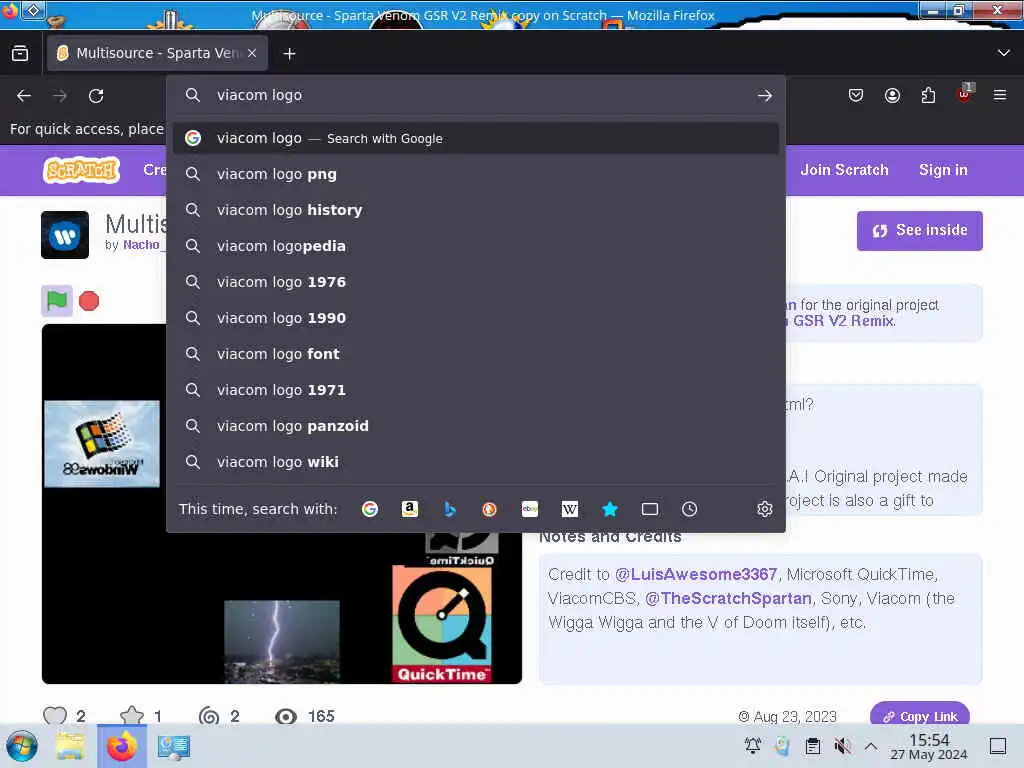Click Sign in link
Image resolution: width=1024 pixels, height=768 pixels.
[x=943, y=170]
